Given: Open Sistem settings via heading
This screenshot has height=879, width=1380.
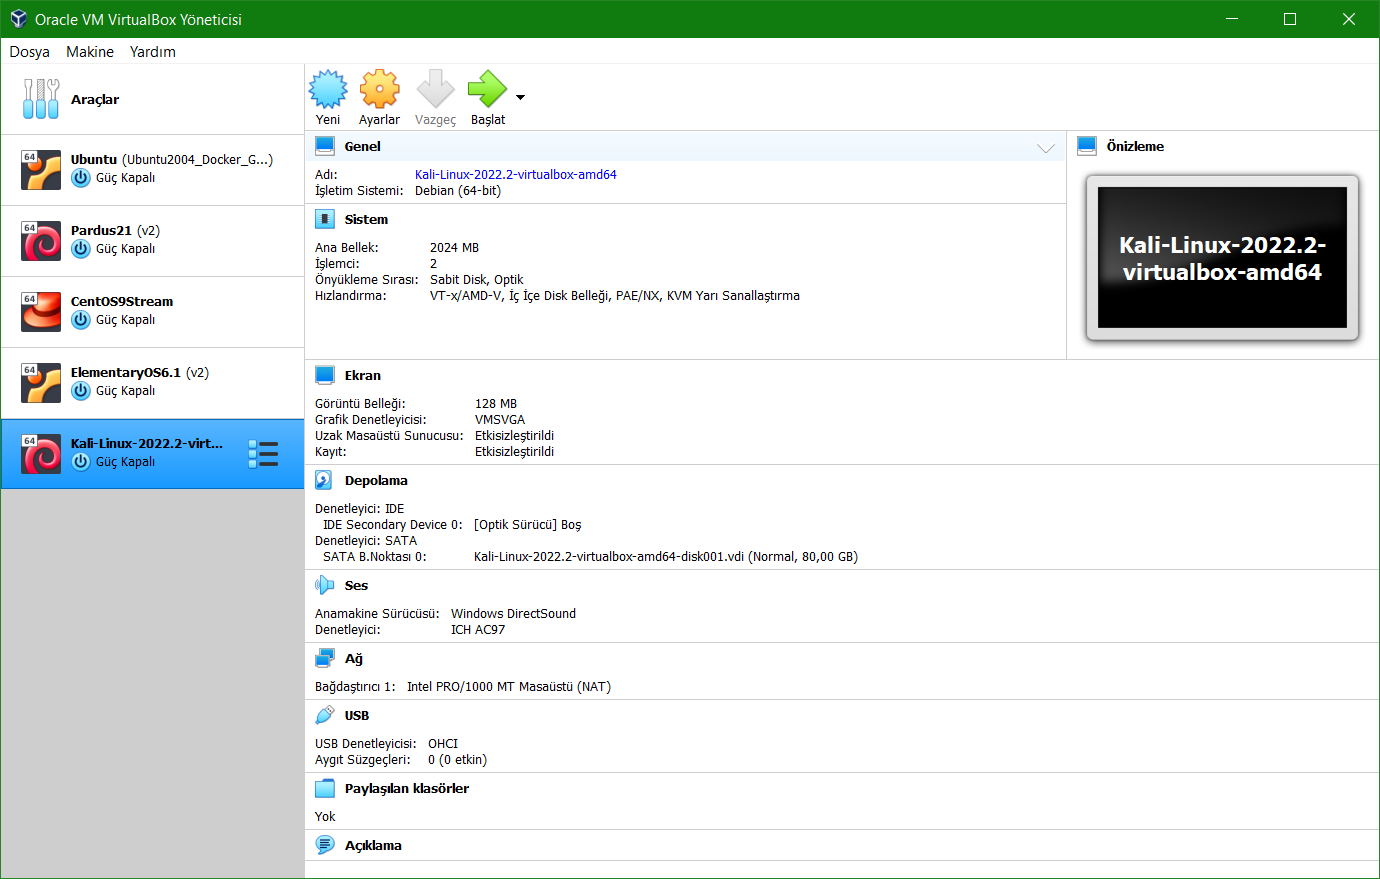Looking at the screenshot, I should [x=366, y=219].
